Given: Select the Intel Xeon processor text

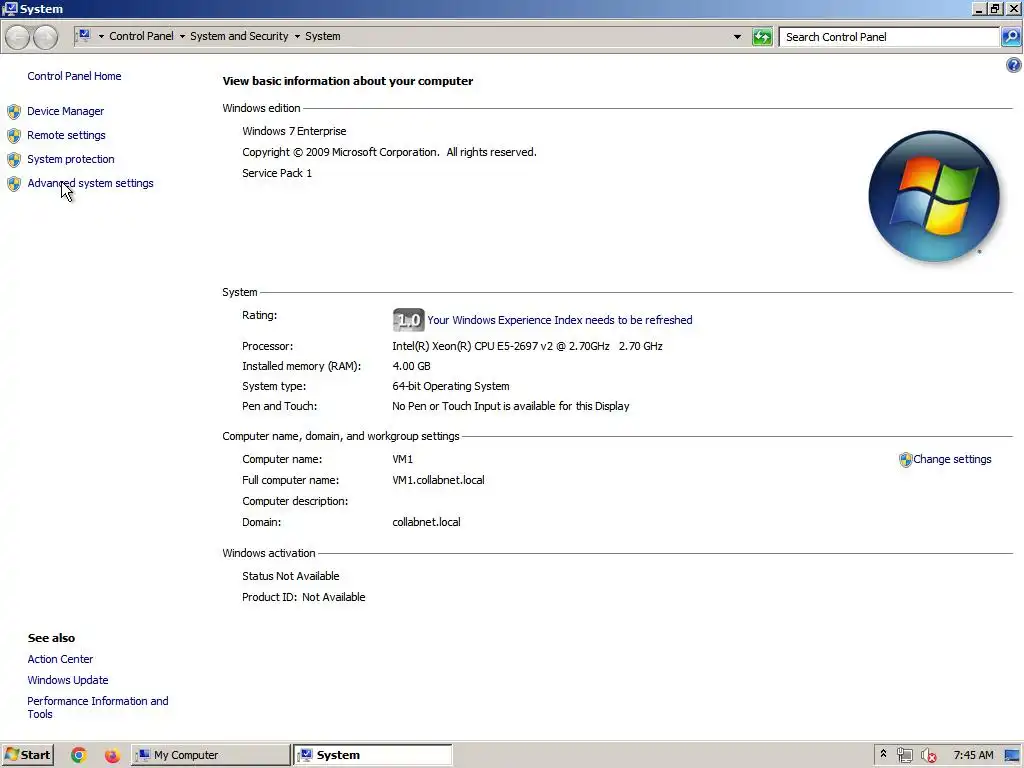Looking at the screenshot, I should click(x=527, y=346).
